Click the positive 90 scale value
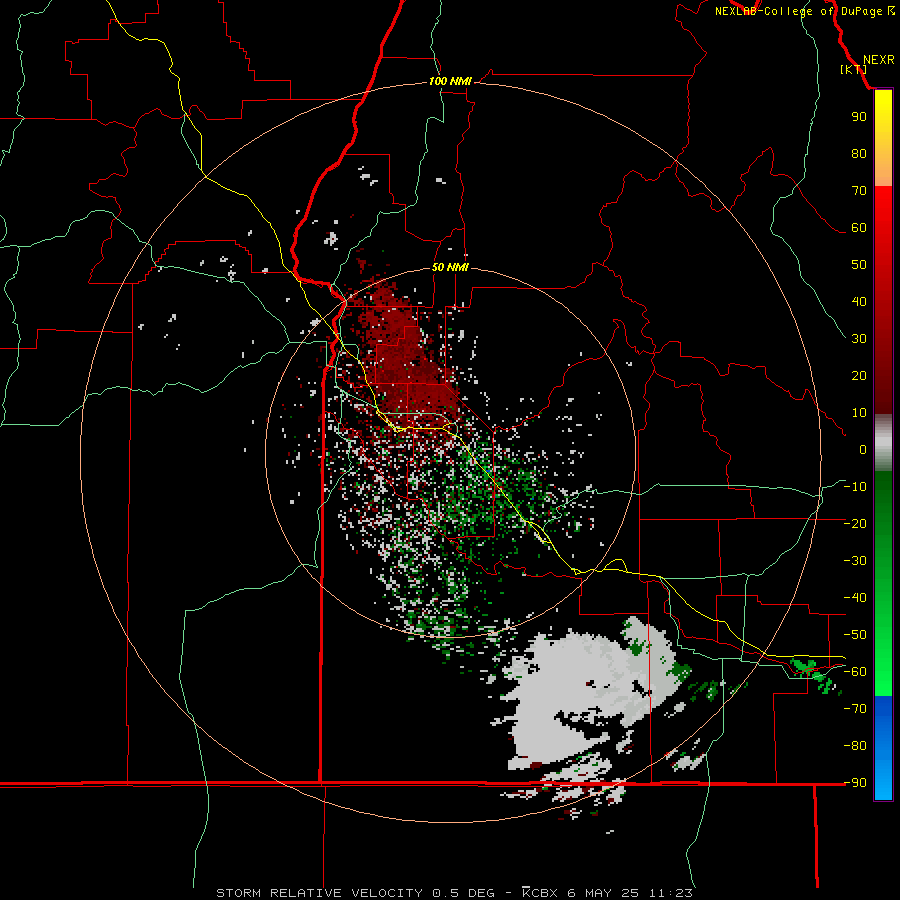The height and width of the screenshot is (900, 900). coord(859,117)
